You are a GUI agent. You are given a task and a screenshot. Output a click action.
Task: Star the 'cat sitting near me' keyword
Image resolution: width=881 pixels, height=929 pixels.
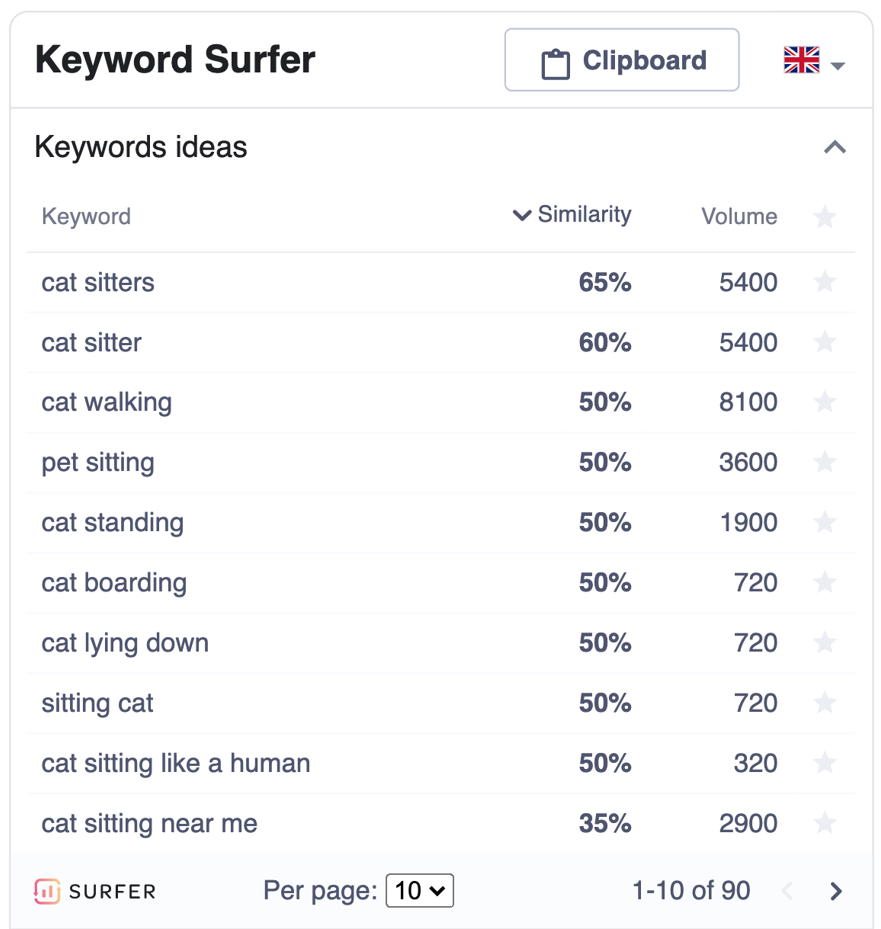click(825, 823)
